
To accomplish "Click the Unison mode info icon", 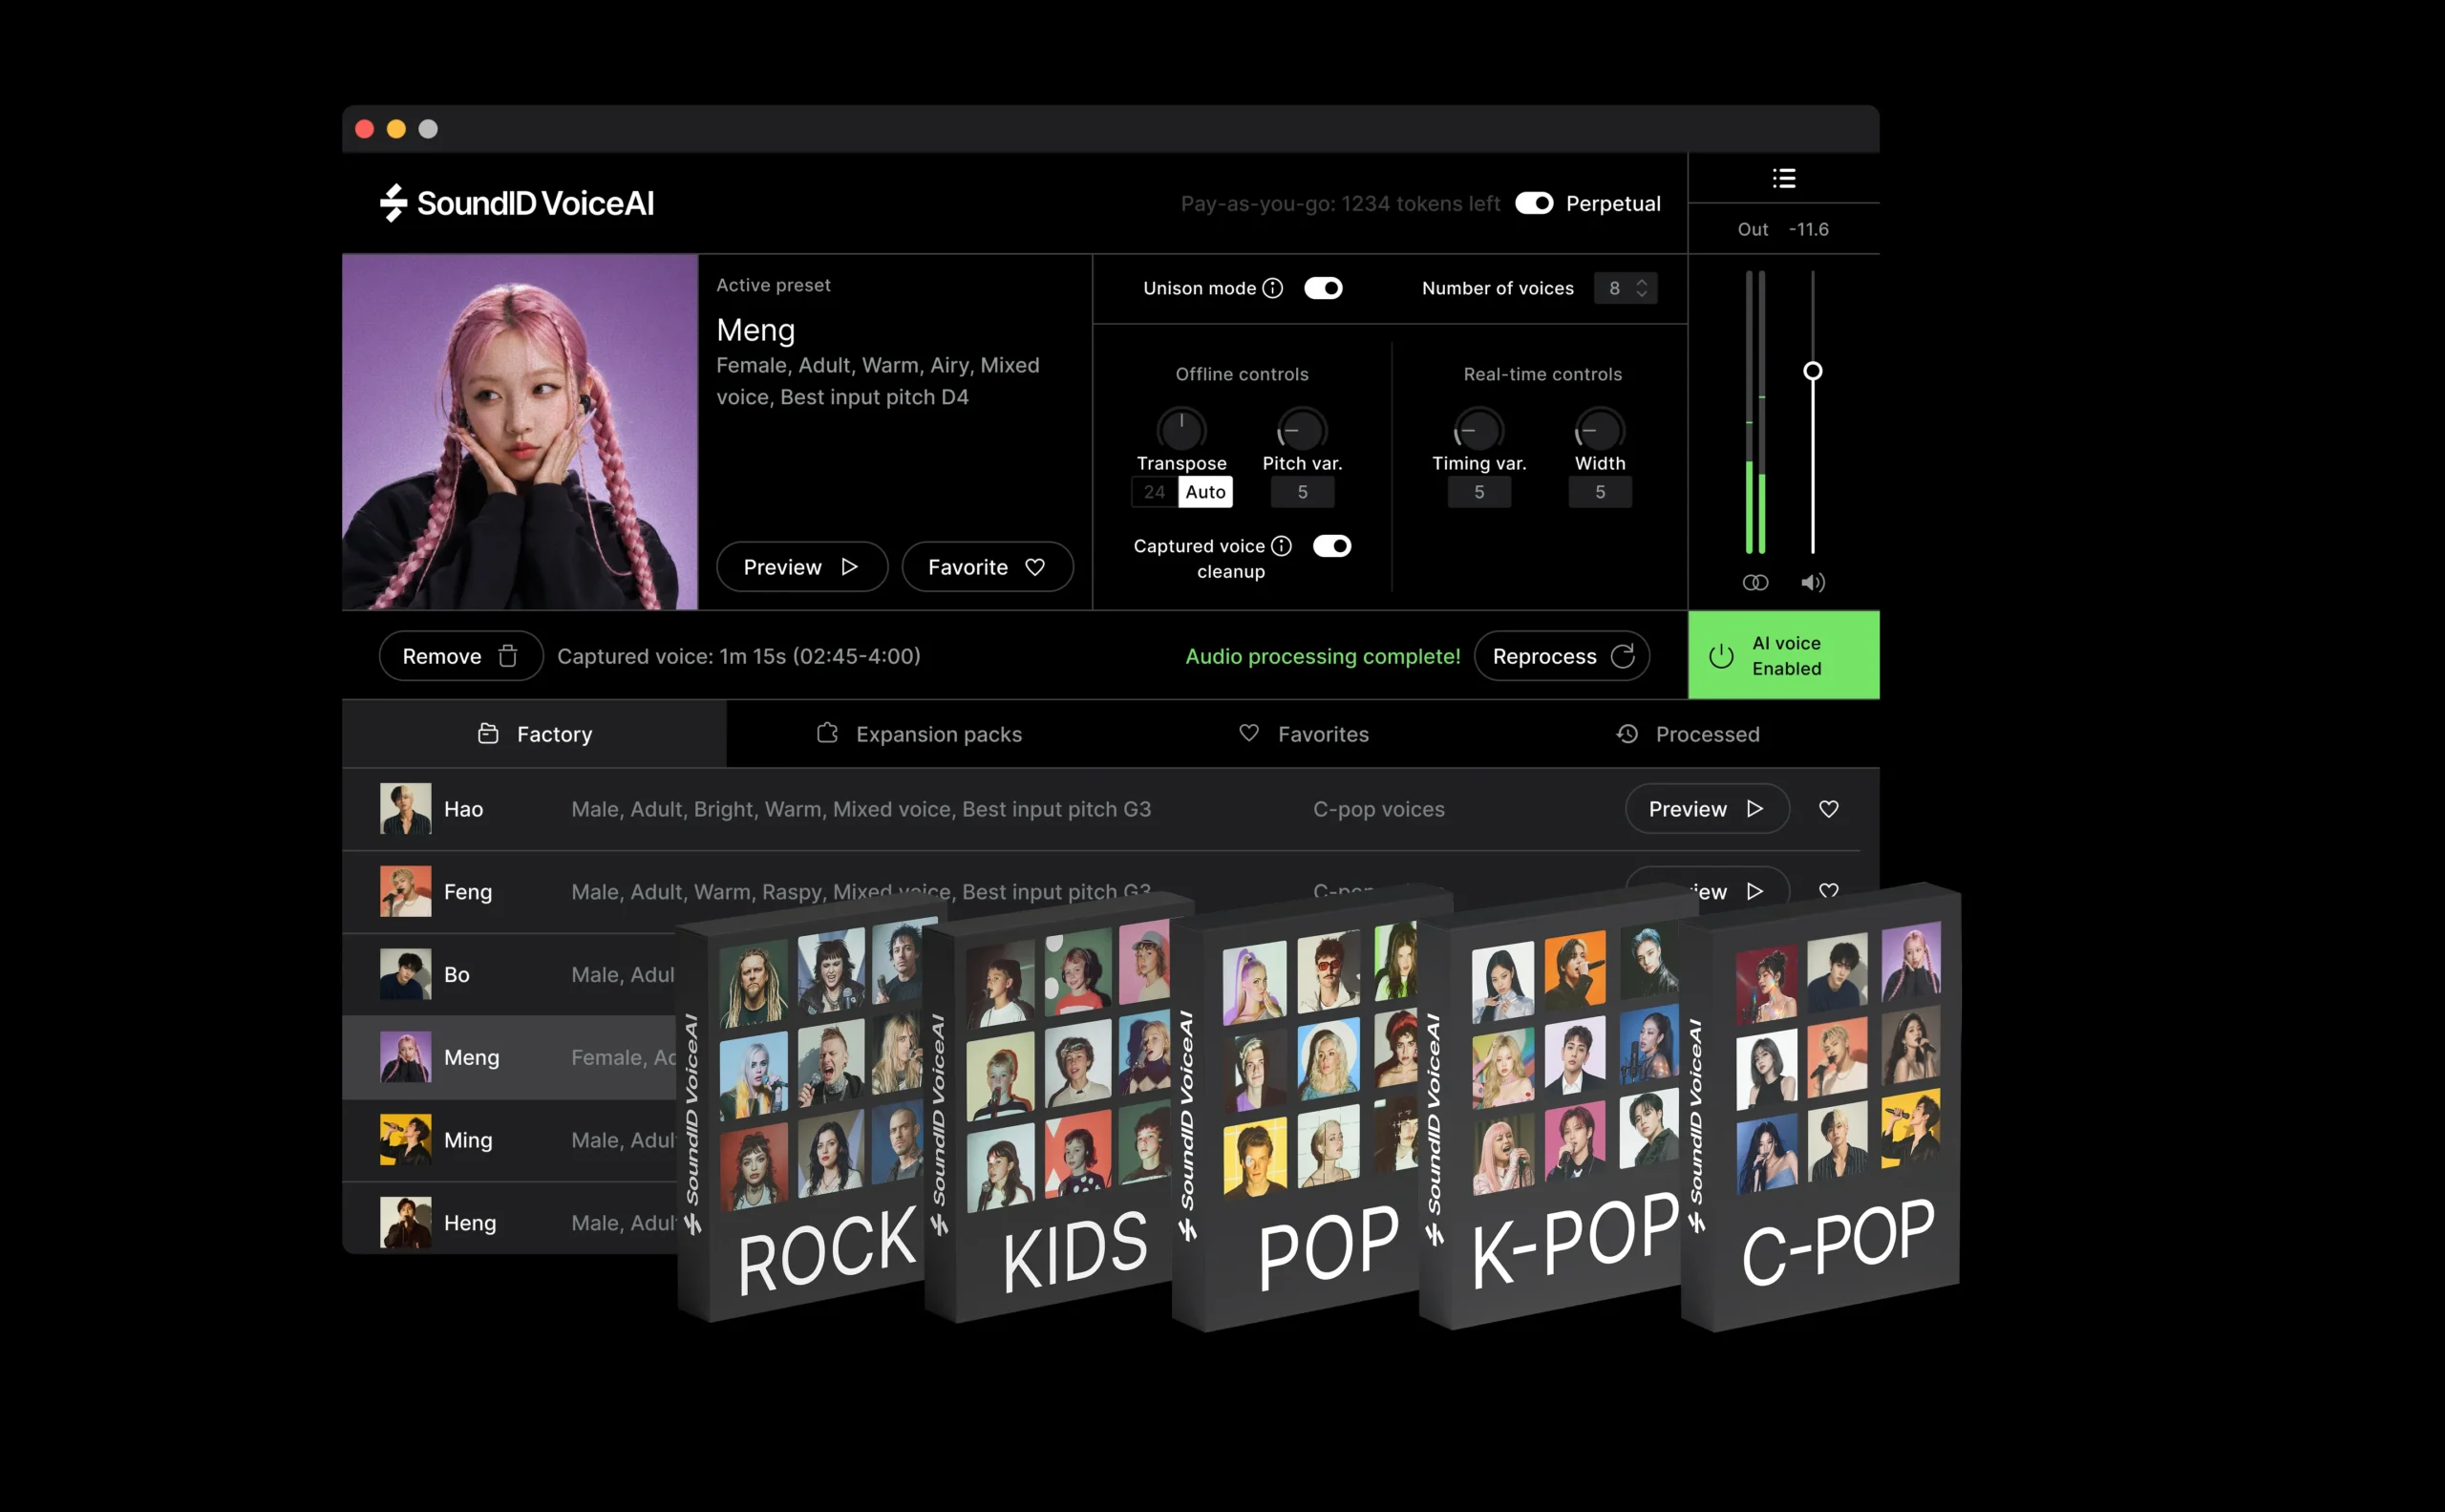I will pos(1273,288).
